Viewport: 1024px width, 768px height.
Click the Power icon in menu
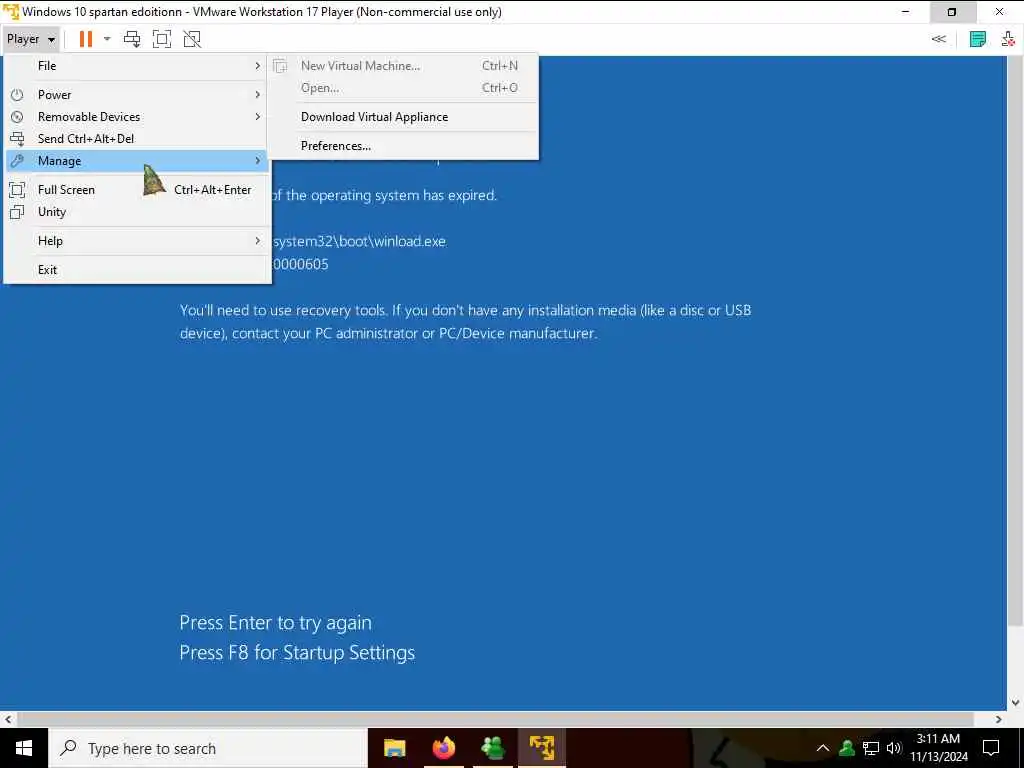point(17,95)
